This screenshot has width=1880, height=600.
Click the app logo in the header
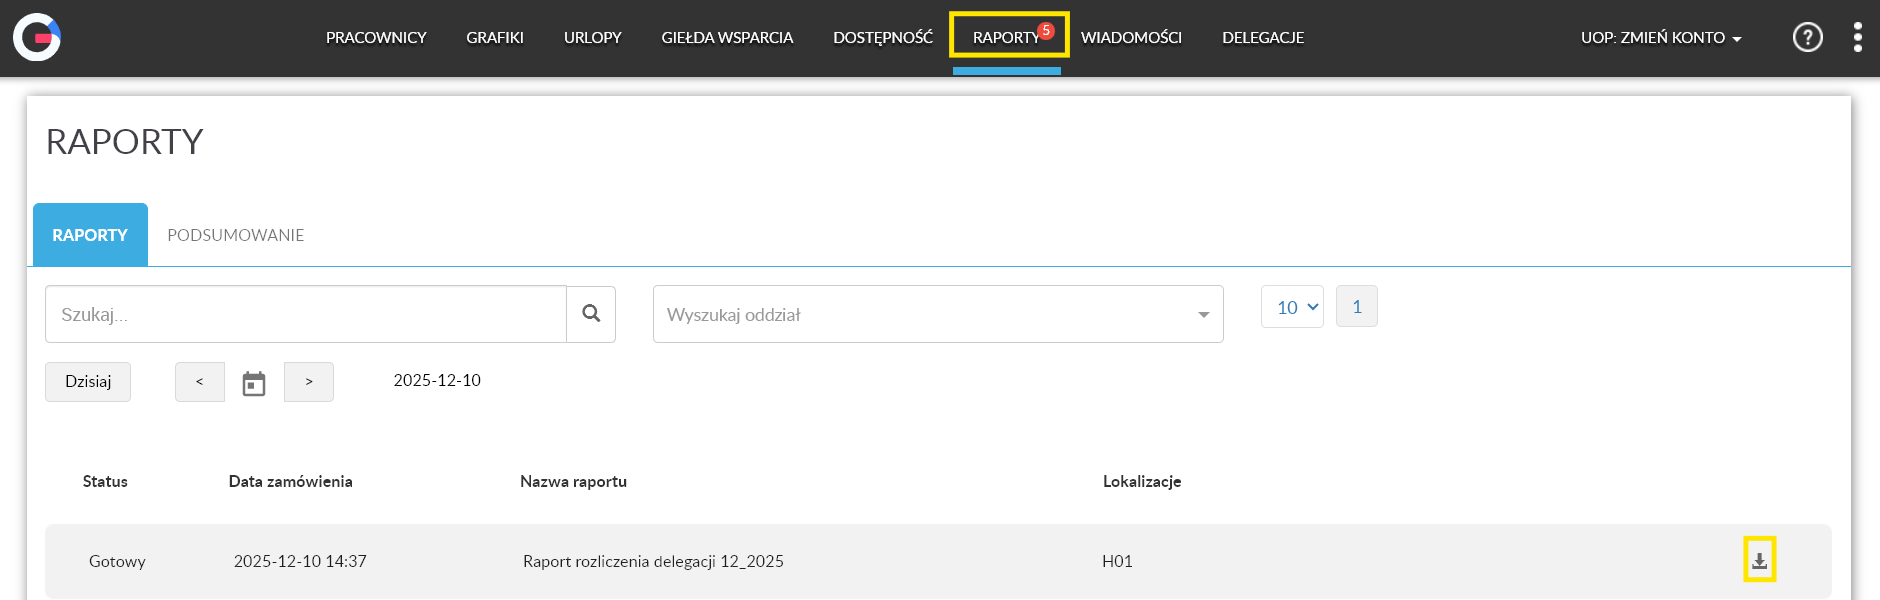click(37, 37)
